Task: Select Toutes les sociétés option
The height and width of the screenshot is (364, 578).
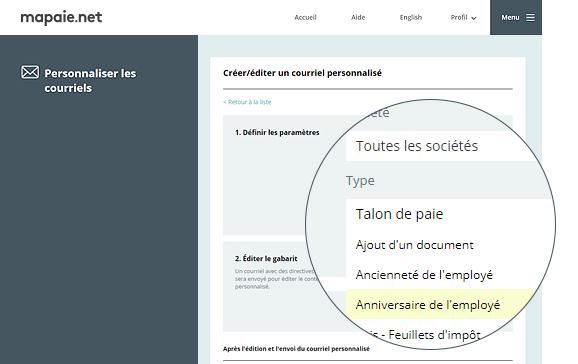Action: pos(417,146)
